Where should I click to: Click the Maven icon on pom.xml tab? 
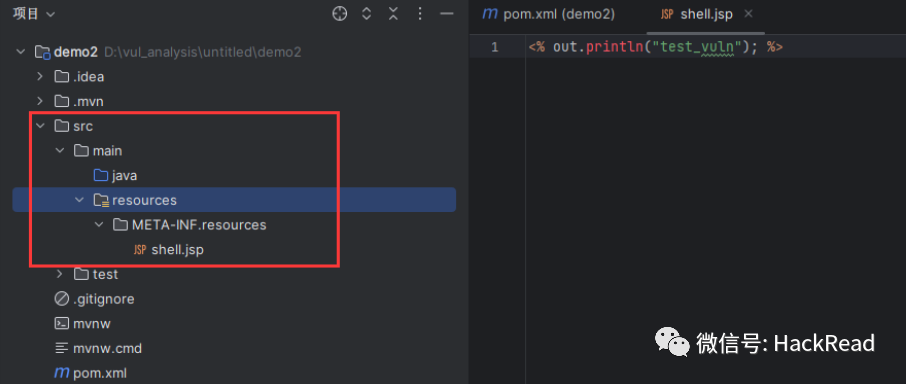click(489, 14)
